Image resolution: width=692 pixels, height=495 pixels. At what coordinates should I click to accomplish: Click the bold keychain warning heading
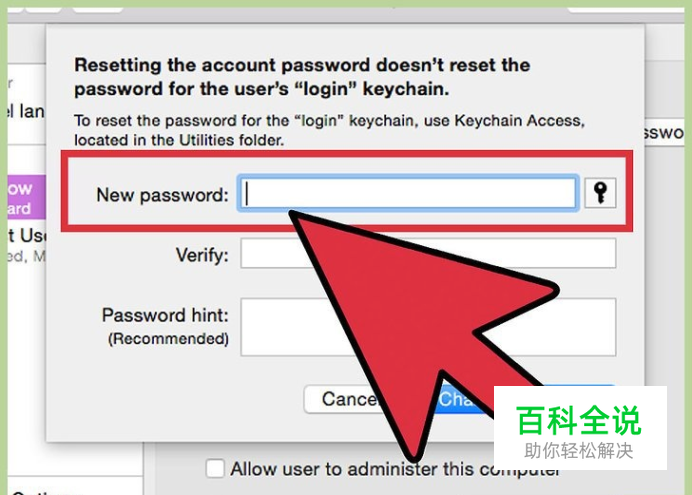click(302, 77)
